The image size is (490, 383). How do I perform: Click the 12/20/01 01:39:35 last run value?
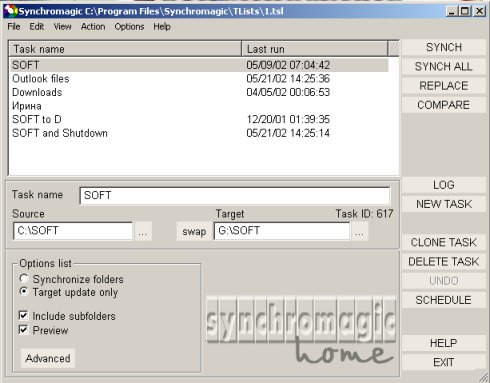click(288, 119)
